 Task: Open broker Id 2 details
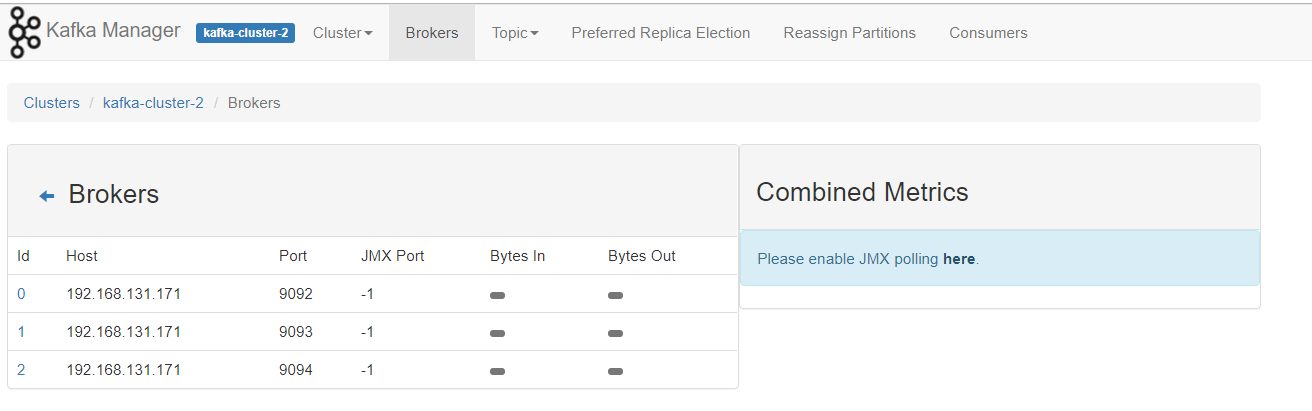pos(21,370)
